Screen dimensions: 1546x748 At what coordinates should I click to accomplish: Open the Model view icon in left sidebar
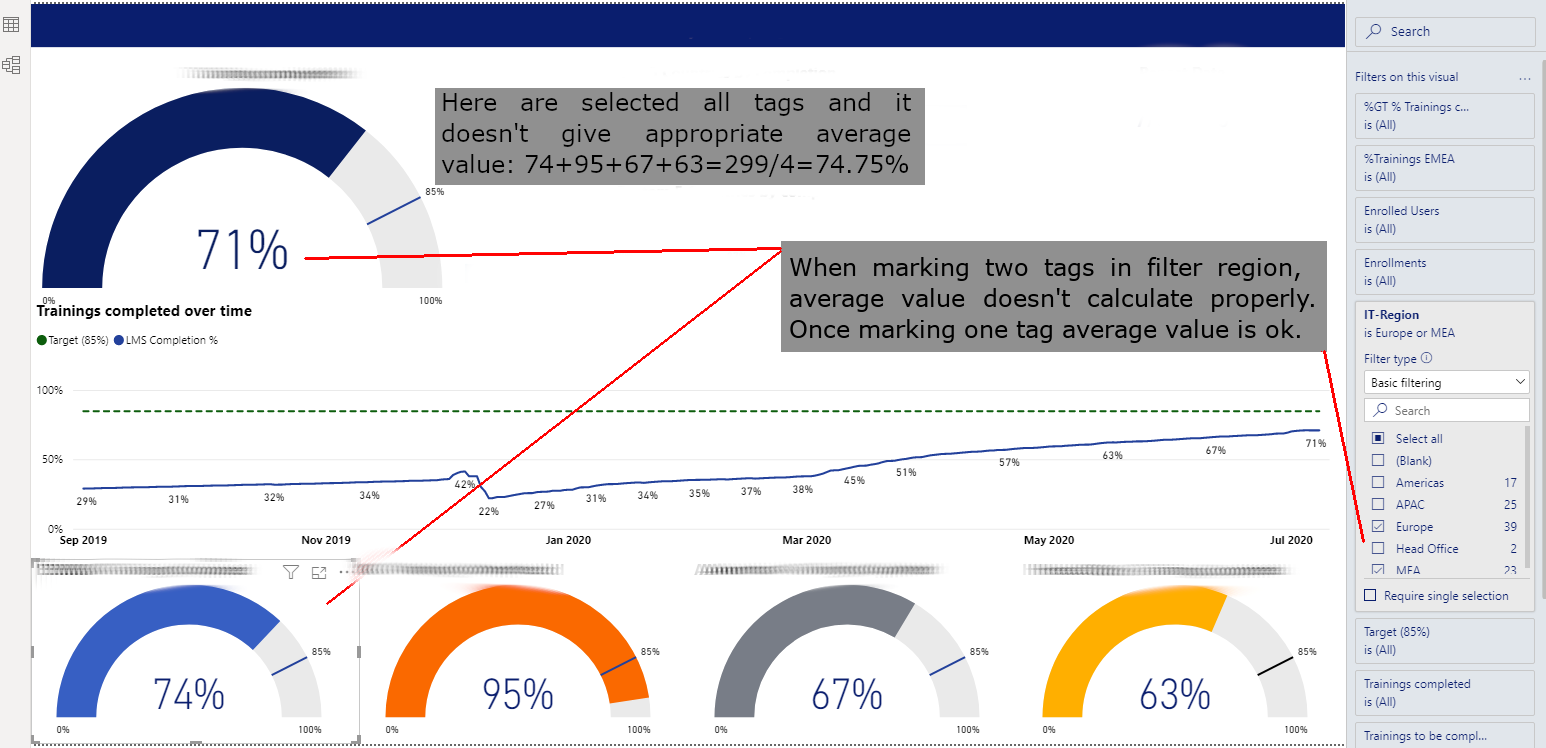click(x=12, y=65)
